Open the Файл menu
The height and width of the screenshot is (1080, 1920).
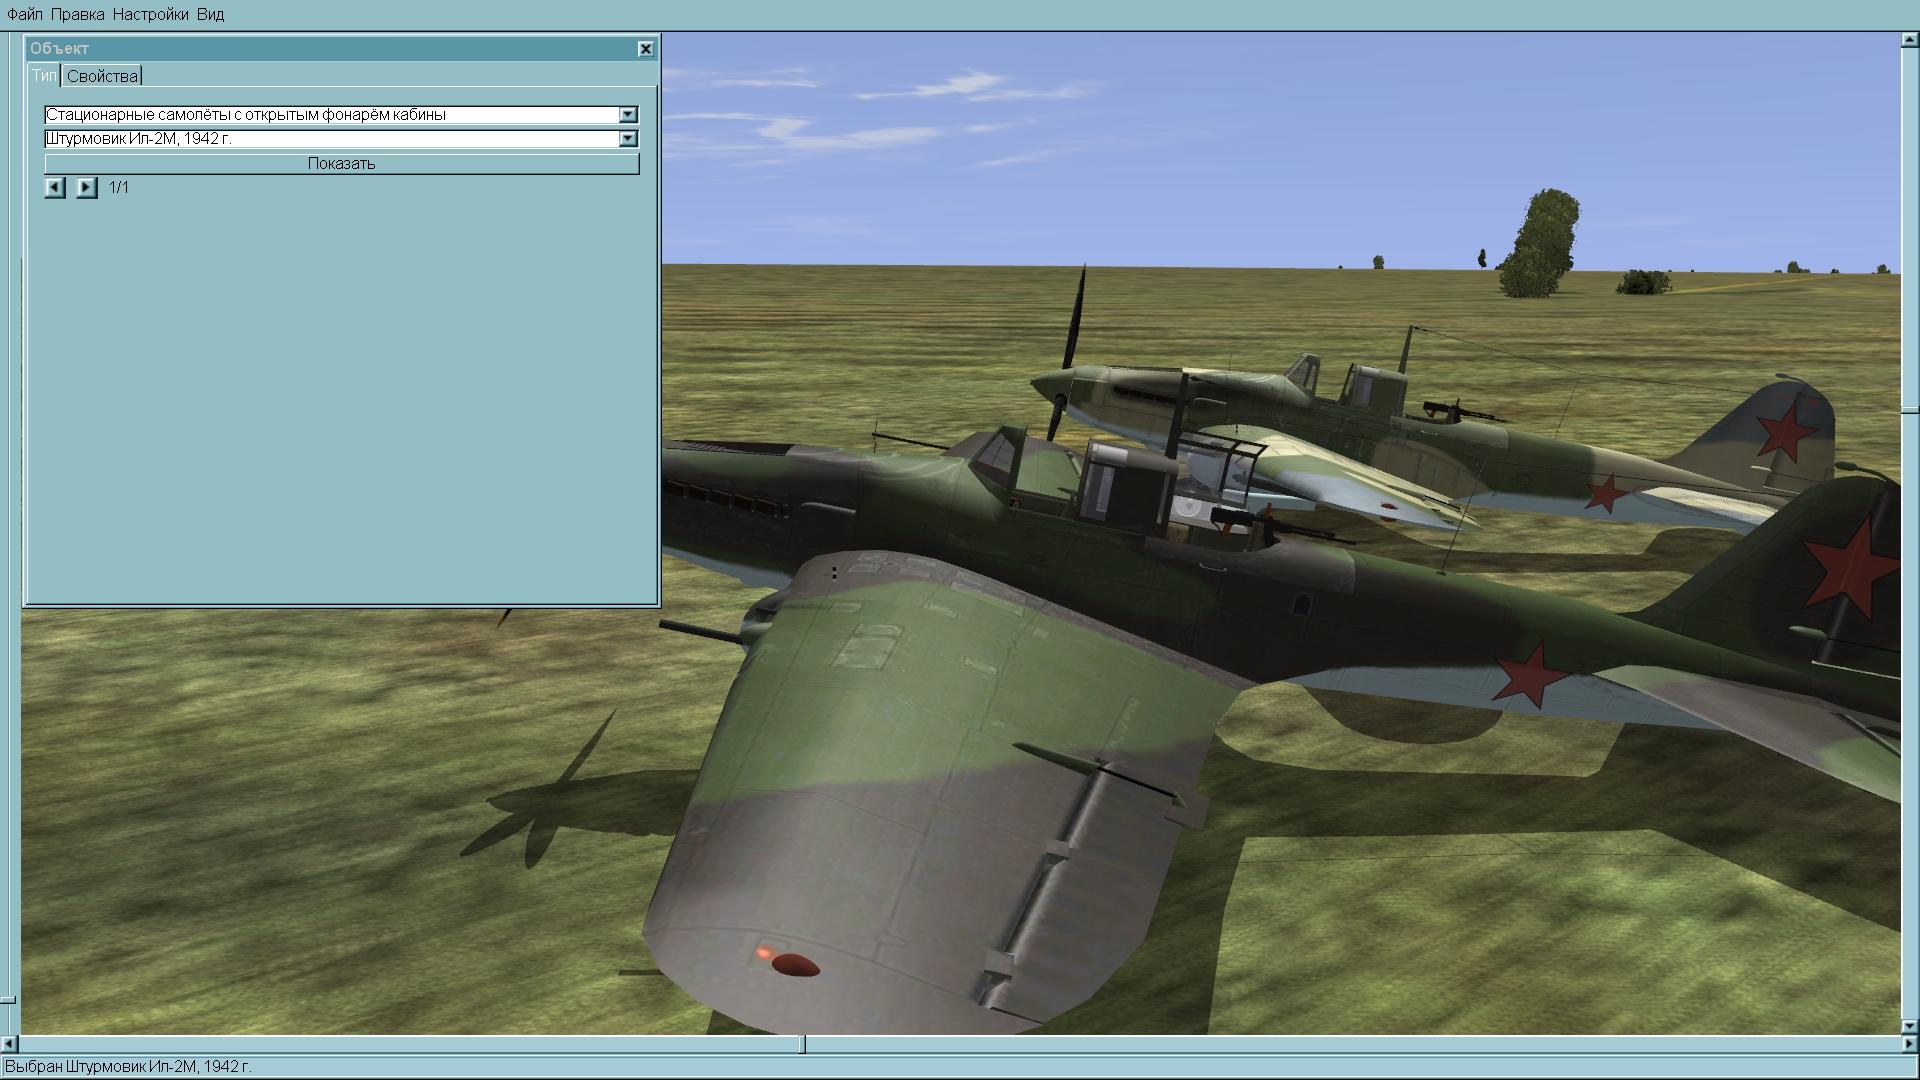point(25,14)
